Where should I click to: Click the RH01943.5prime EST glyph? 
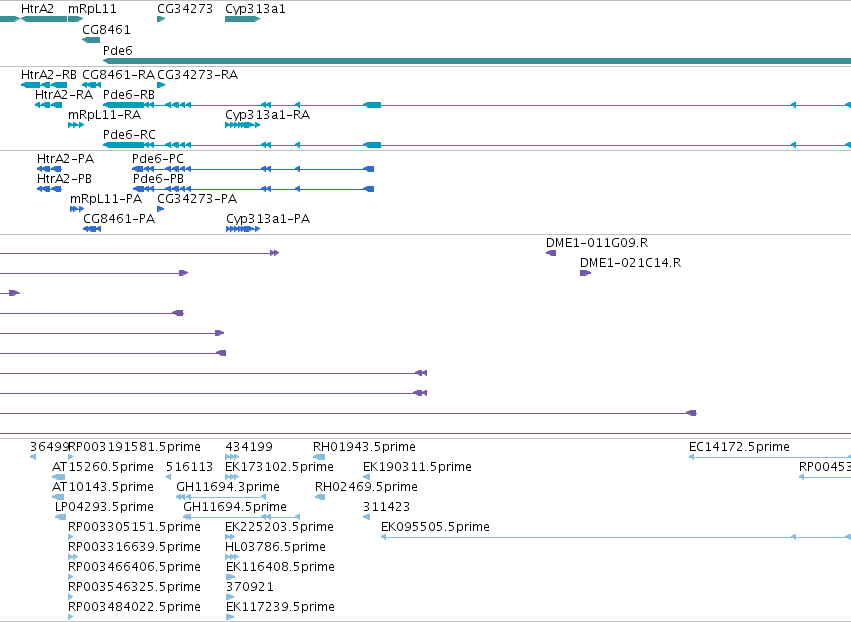tap(319, 457)
